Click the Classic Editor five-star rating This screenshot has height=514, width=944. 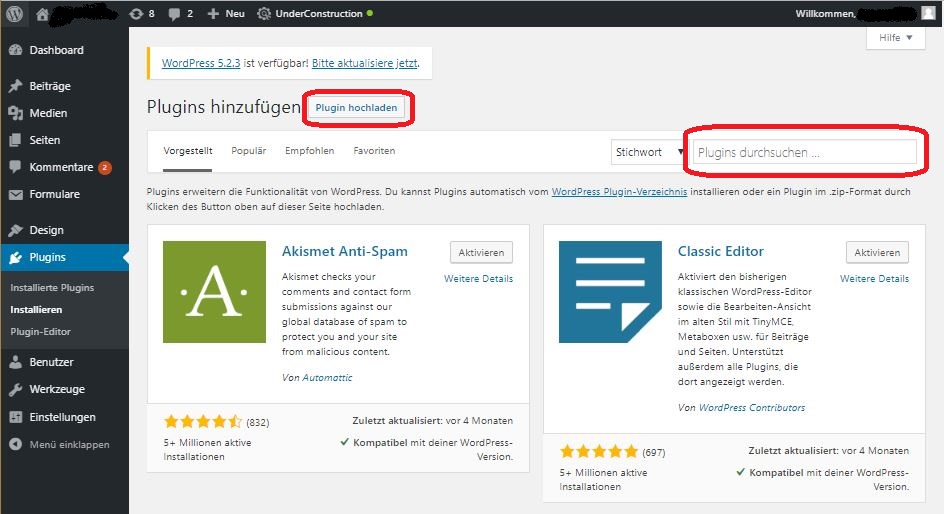click(x=598, y=451)
